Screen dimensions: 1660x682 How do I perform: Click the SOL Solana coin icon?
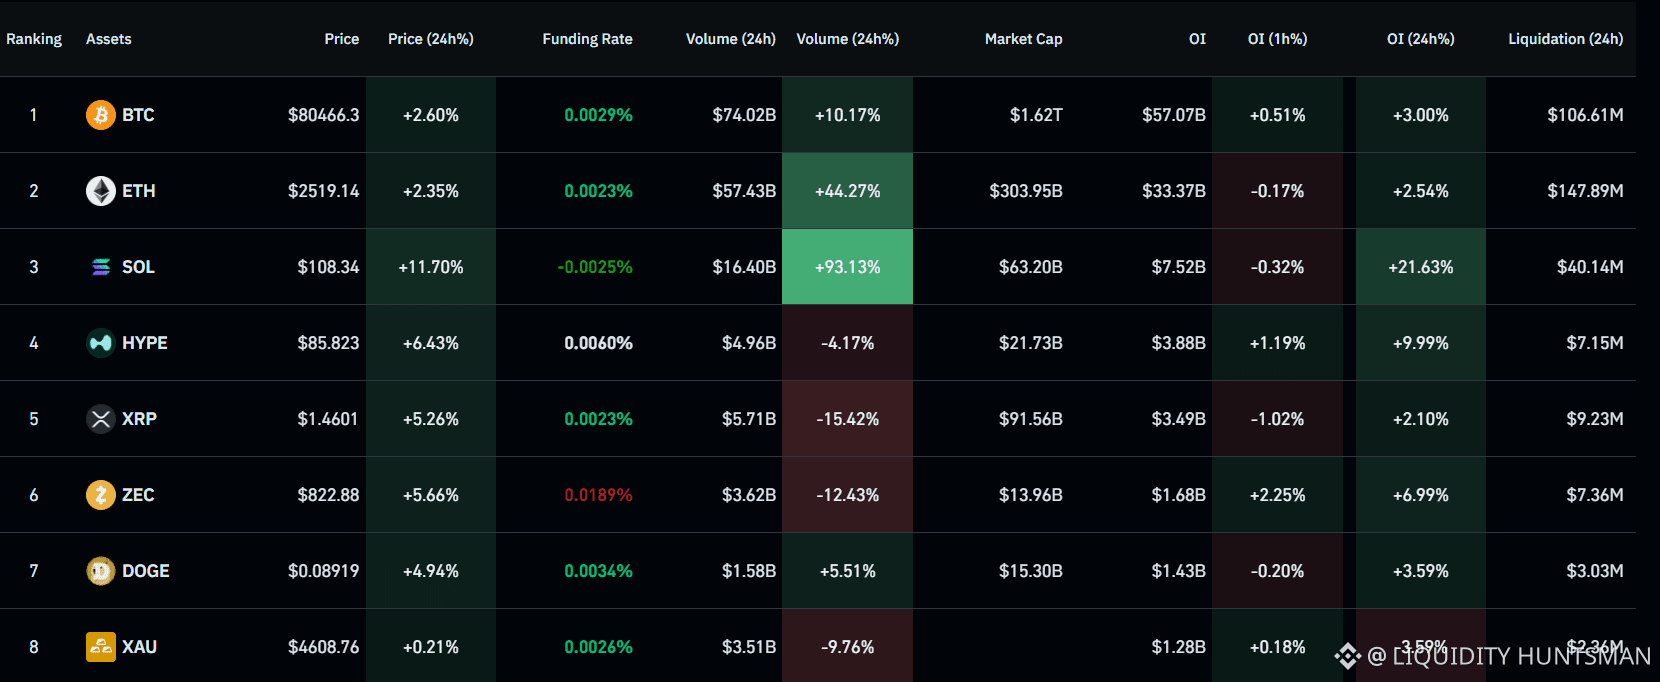click(101, 267)
